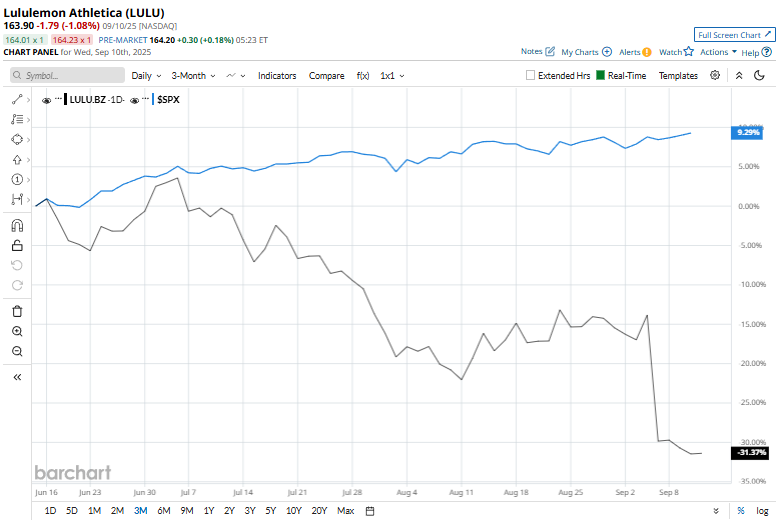
Task: Toggle $SPX series visibility eye
Action: click(x=134, y=100)
